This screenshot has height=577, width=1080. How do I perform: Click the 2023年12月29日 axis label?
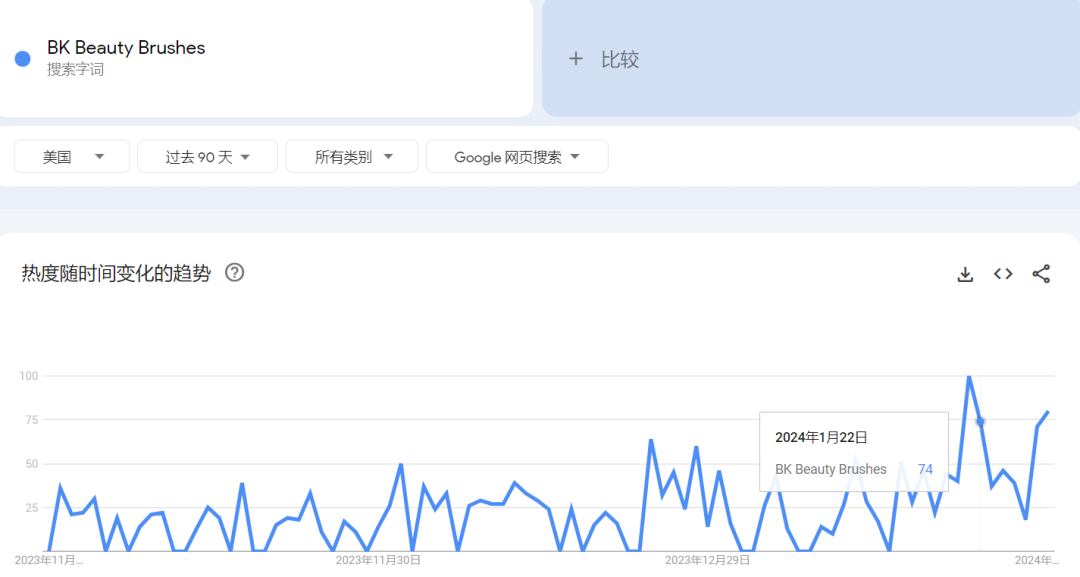coord(707,560)
